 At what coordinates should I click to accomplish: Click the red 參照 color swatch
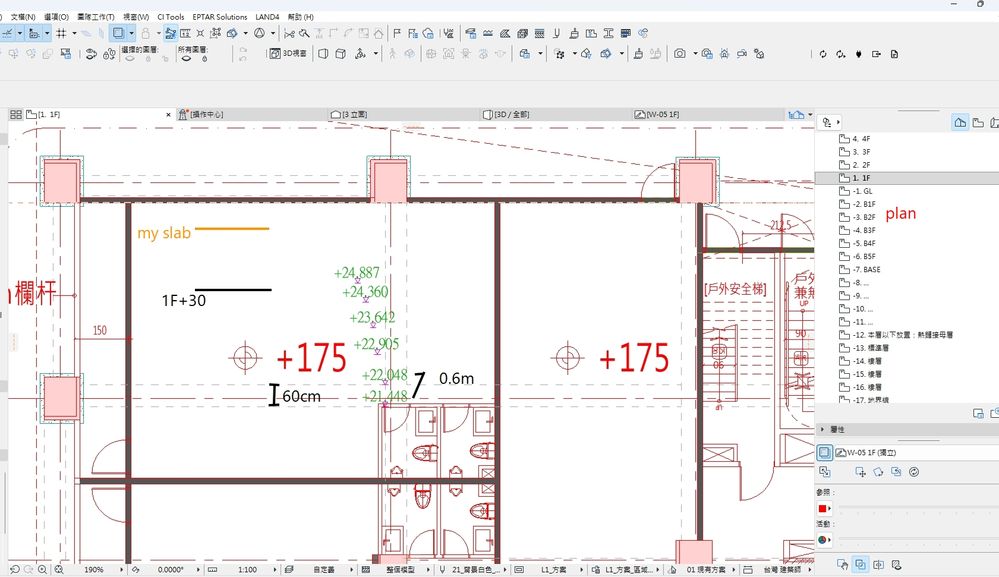823,508
